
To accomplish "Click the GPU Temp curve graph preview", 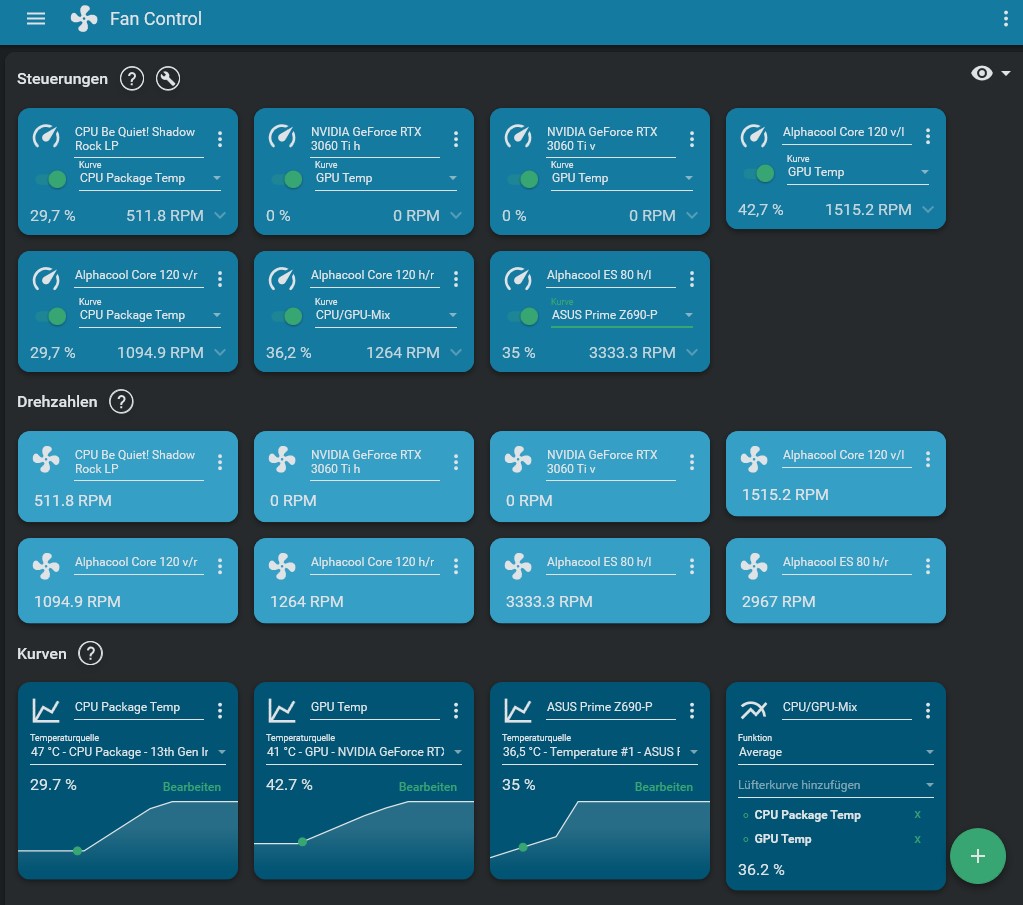I will [x=364, y=838].
